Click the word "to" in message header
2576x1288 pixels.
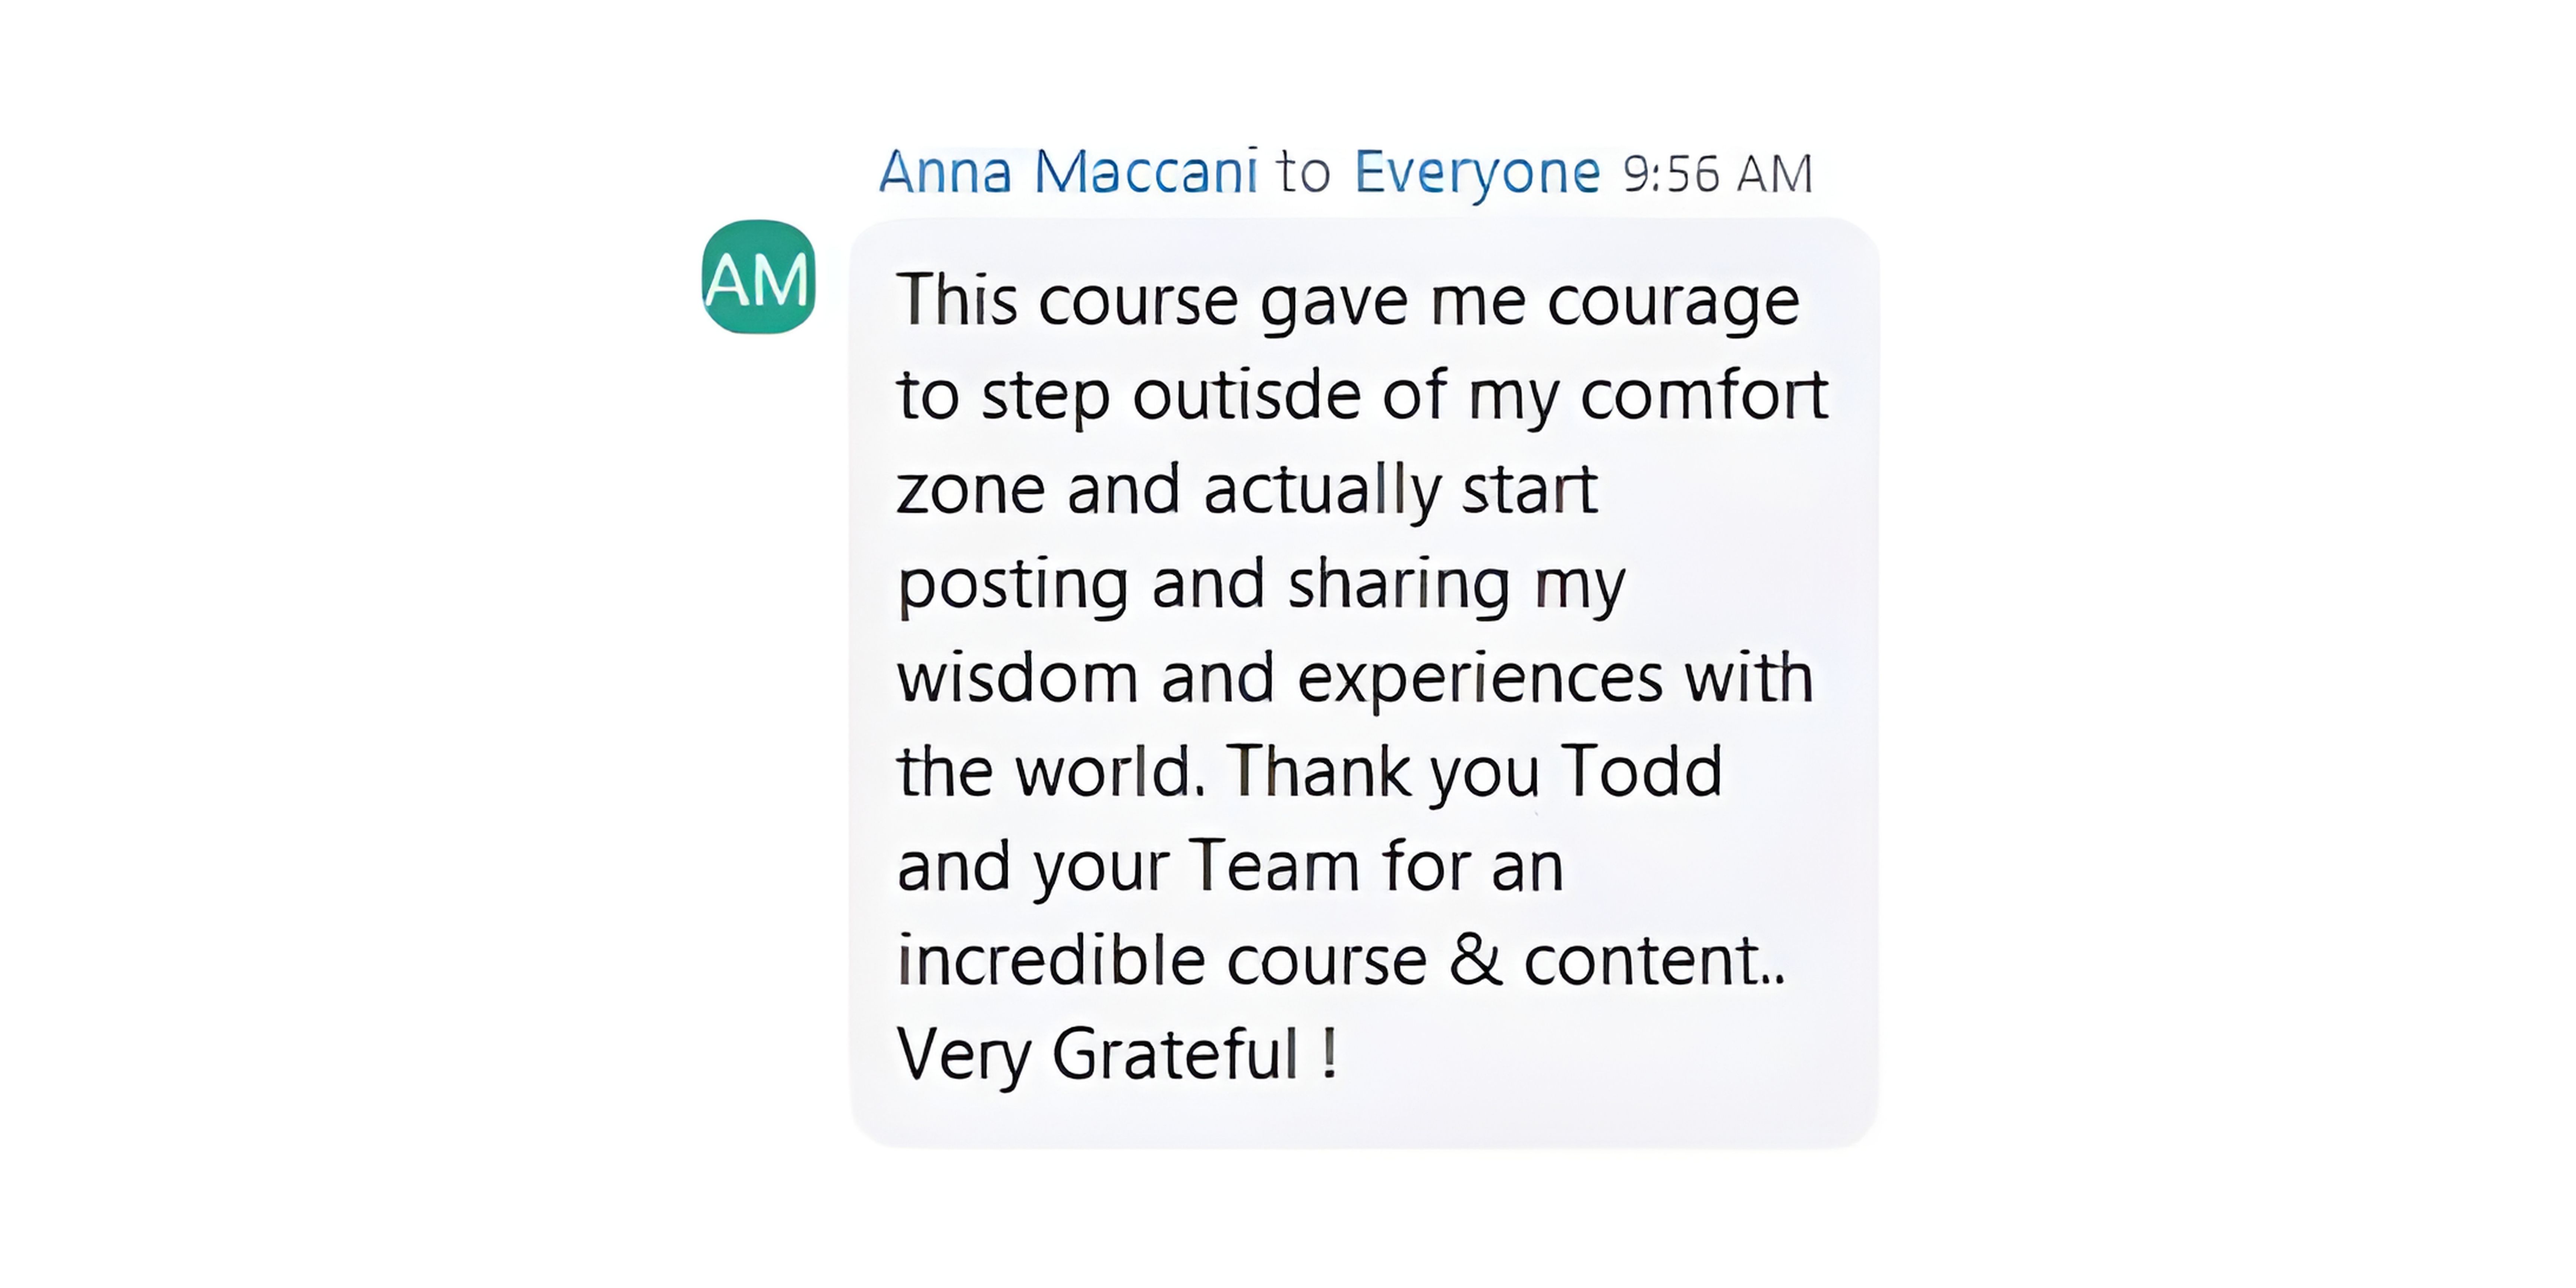pyautogui.click(x=1303, y=172)
